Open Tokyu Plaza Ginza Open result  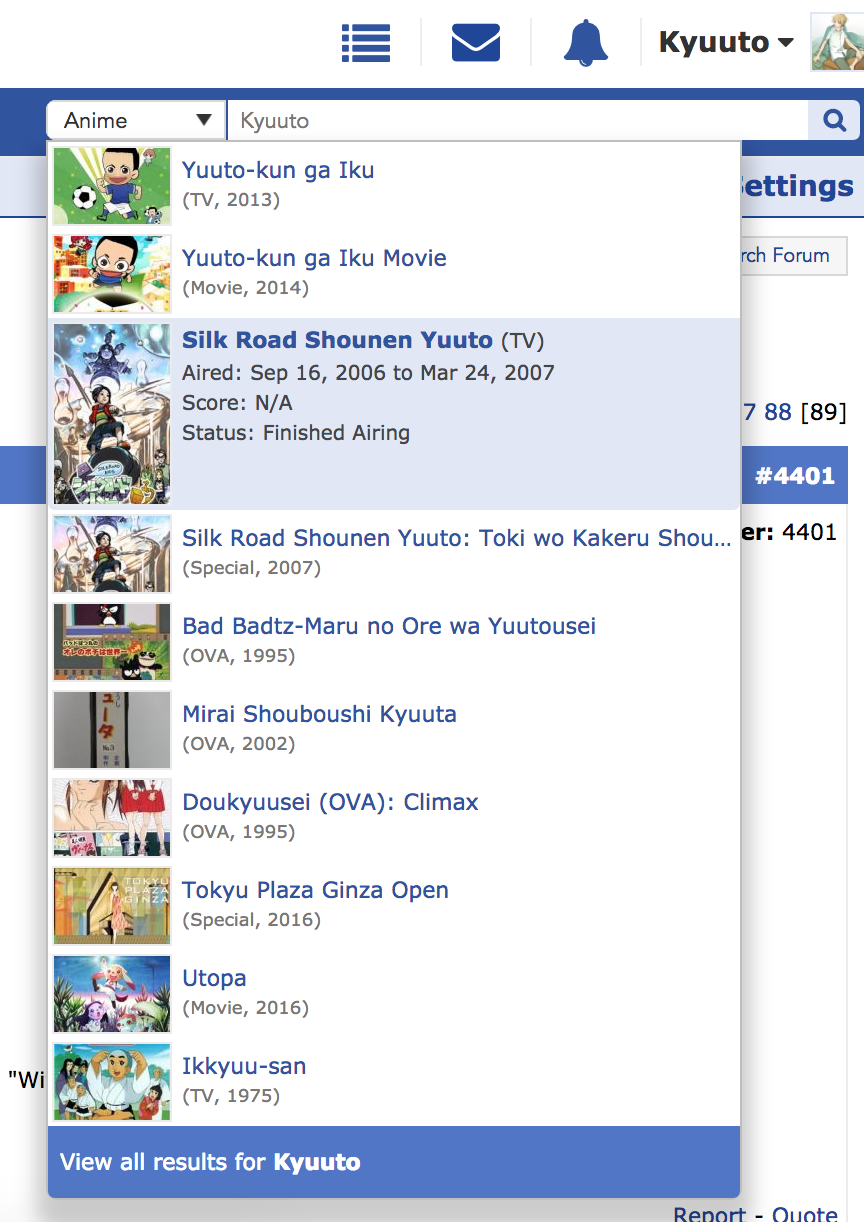pyautogui.click(x=315, y=890)
